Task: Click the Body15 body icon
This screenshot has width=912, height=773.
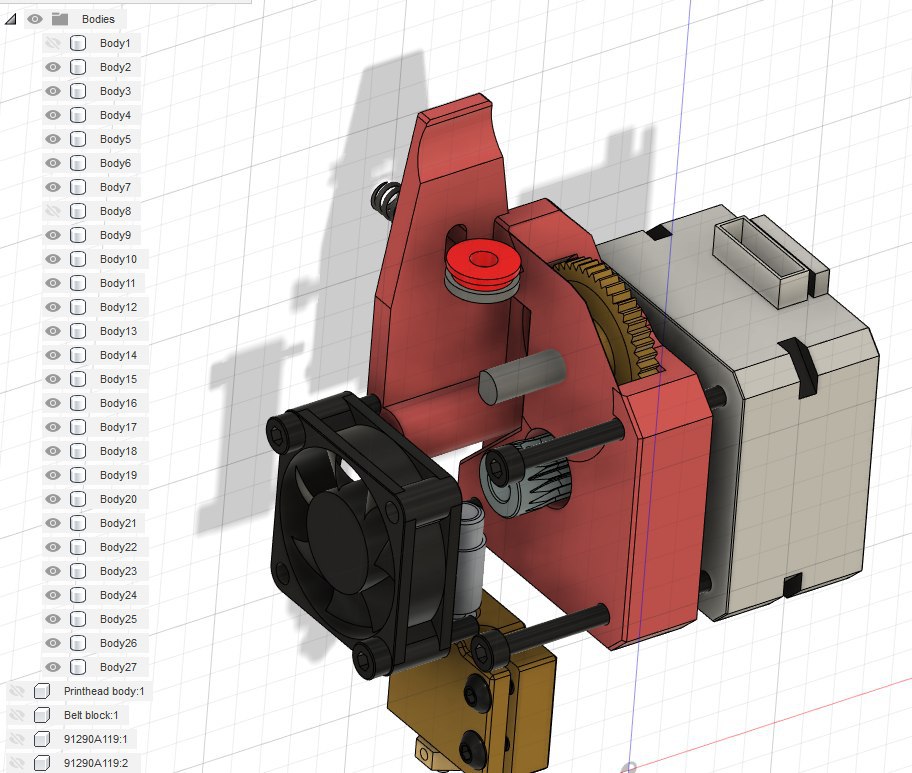Action: (x=78, y=379)
